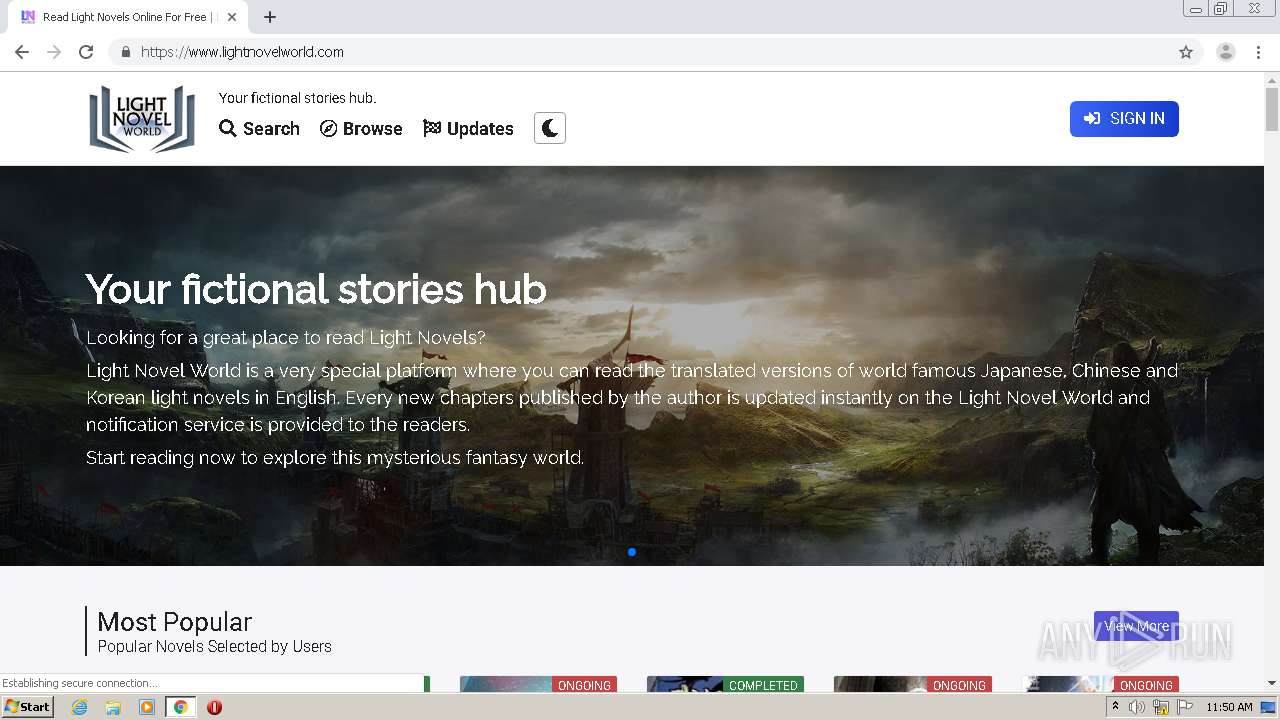1280x720 pixels.
Task: Click the 11:50 AM clock
Action: [1229, 707]
